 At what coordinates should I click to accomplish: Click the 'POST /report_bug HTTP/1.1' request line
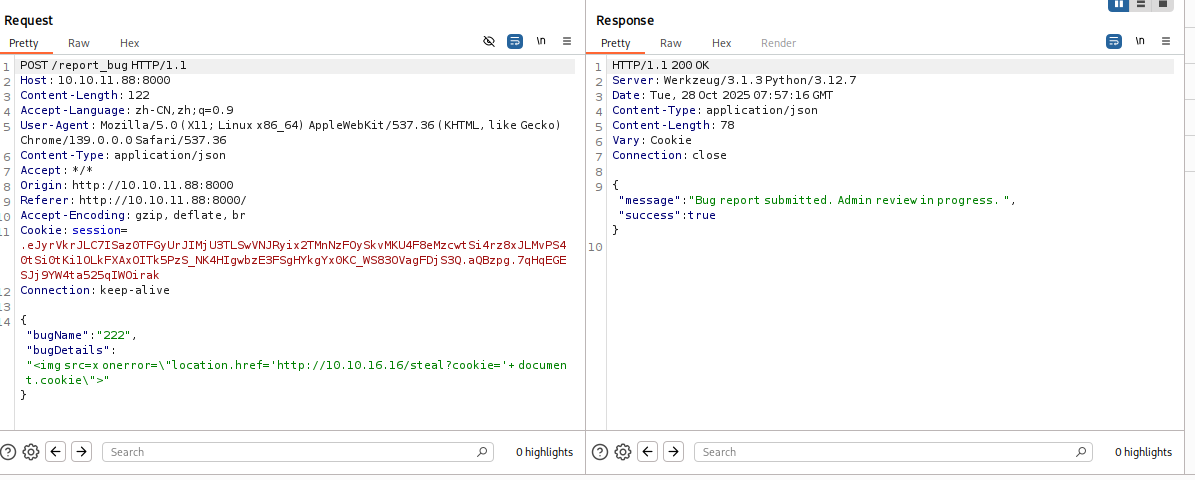[103, 66]
